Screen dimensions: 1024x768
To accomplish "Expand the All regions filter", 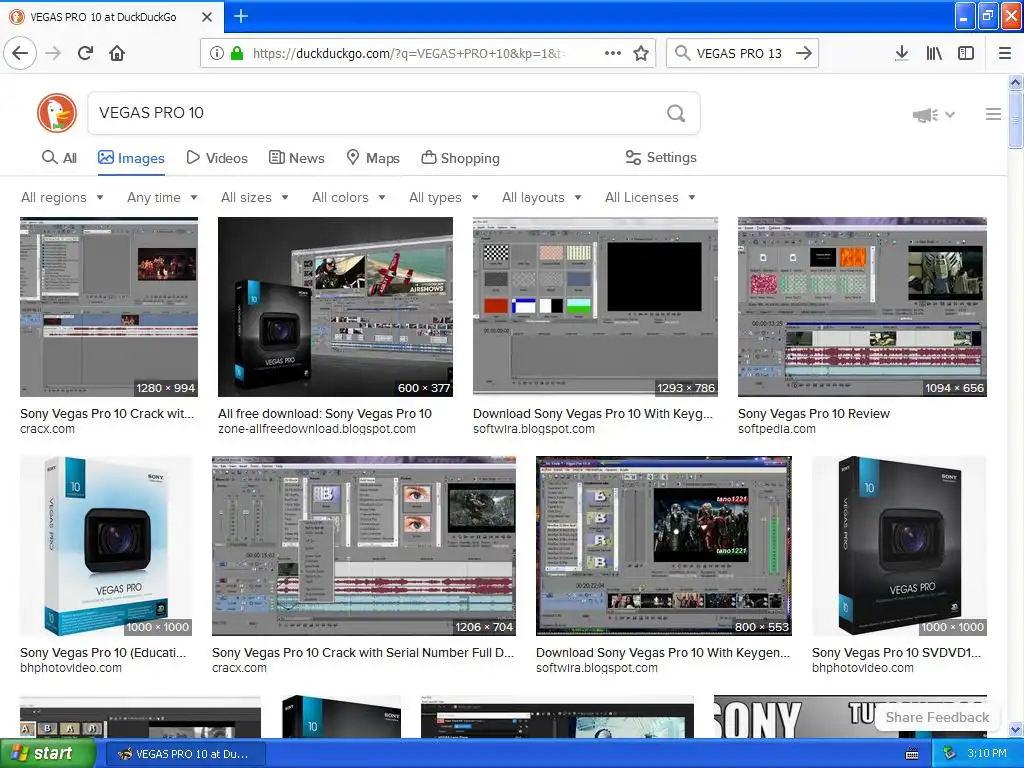I will coord(62,197).
